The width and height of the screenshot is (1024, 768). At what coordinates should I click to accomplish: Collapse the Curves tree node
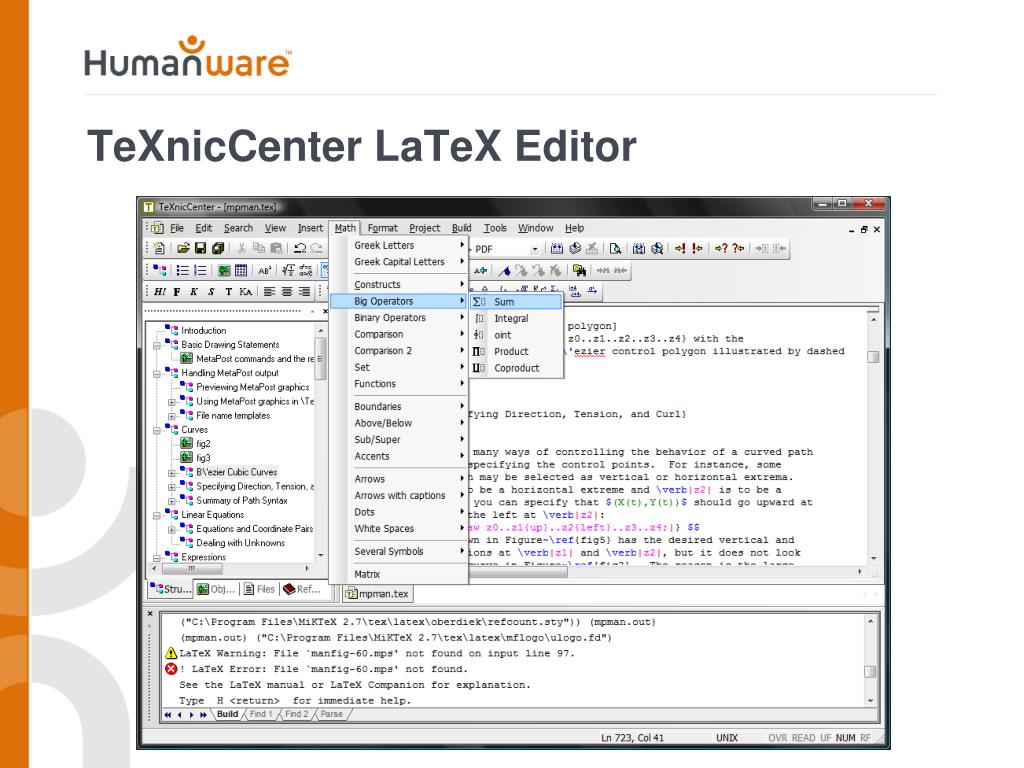coord(157,430)
